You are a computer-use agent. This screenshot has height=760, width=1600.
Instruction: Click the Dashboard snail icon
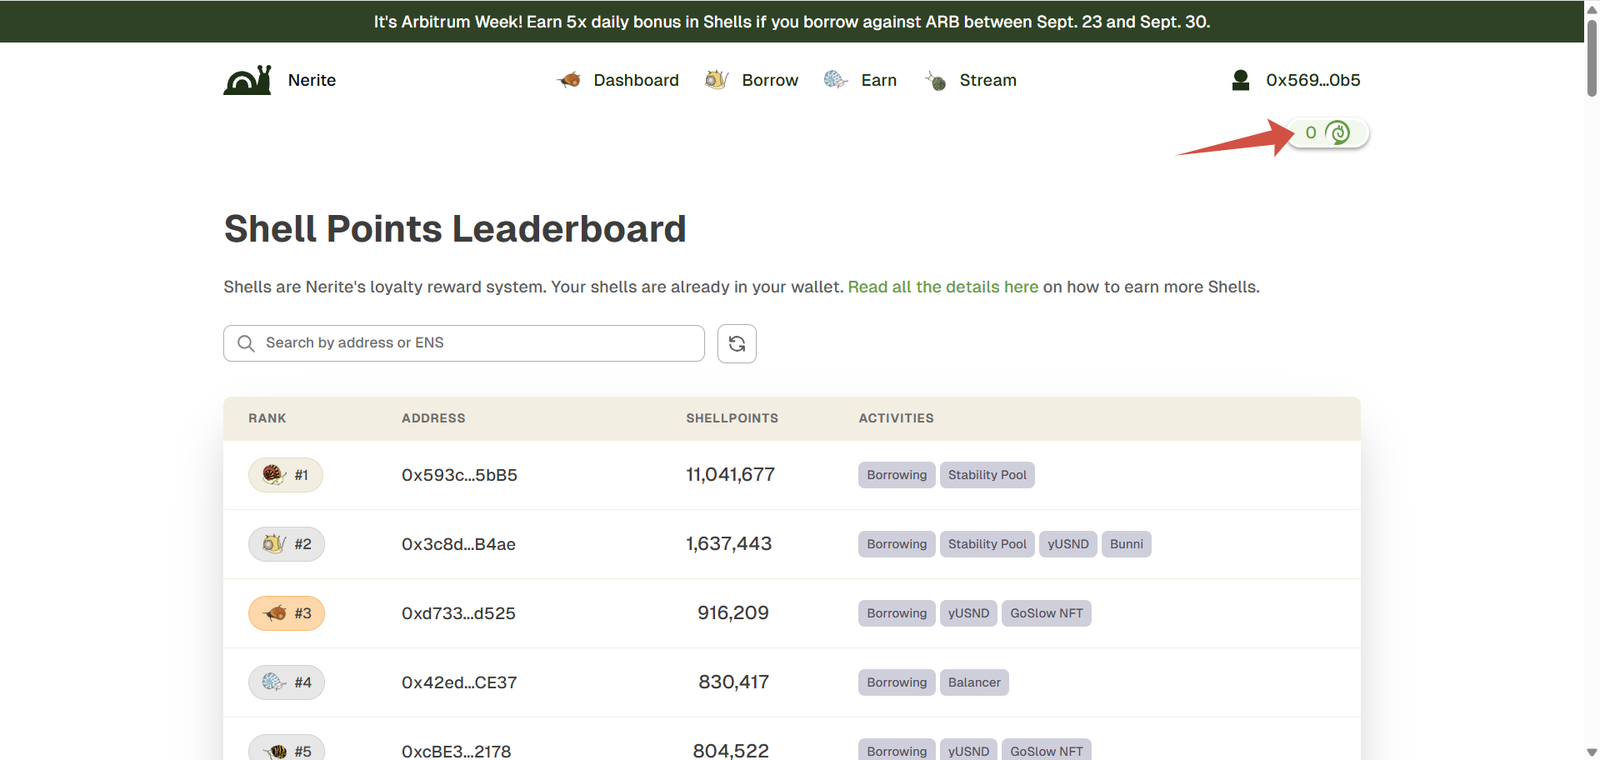(x=569, y=80)
